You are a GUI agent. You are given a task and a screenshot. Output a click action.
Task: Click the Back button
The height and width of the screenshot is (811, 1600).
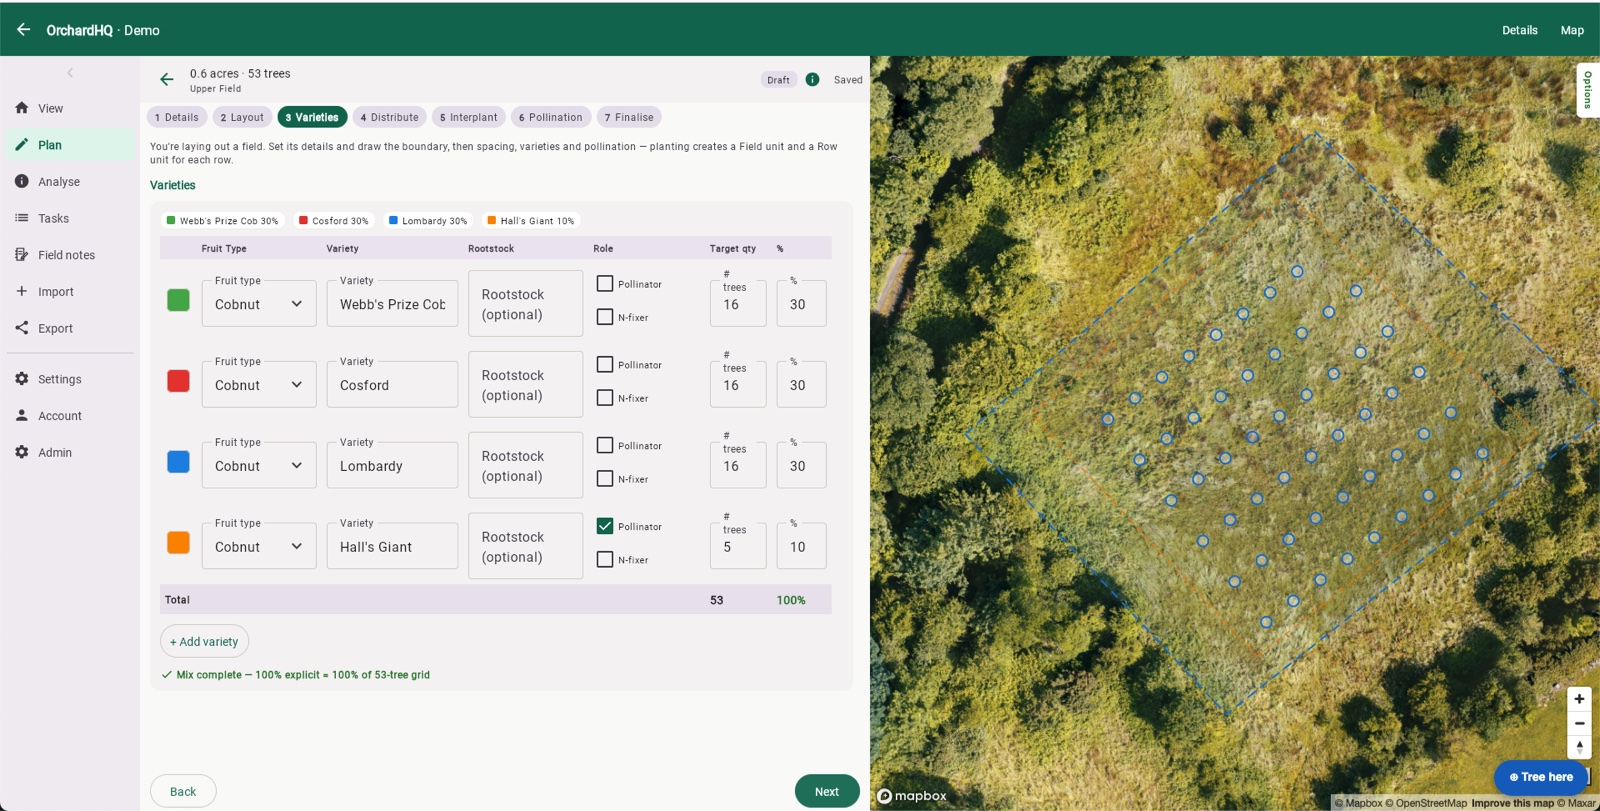(183, 791)
